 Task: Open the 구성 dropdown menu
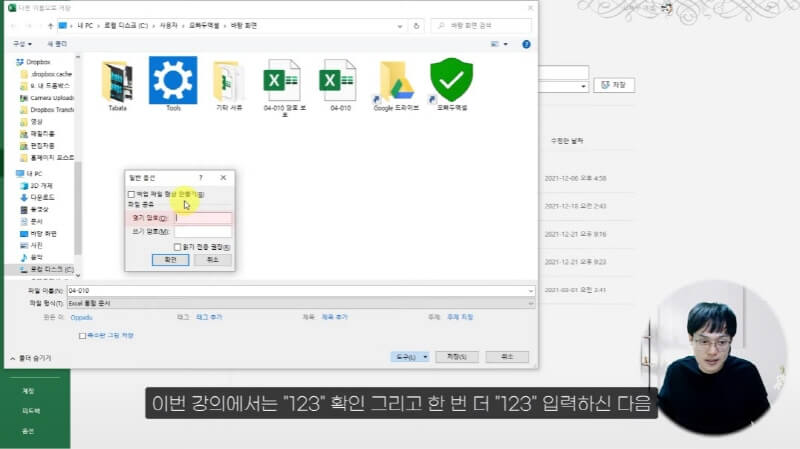pyautogui.click(x=22, y=44)
